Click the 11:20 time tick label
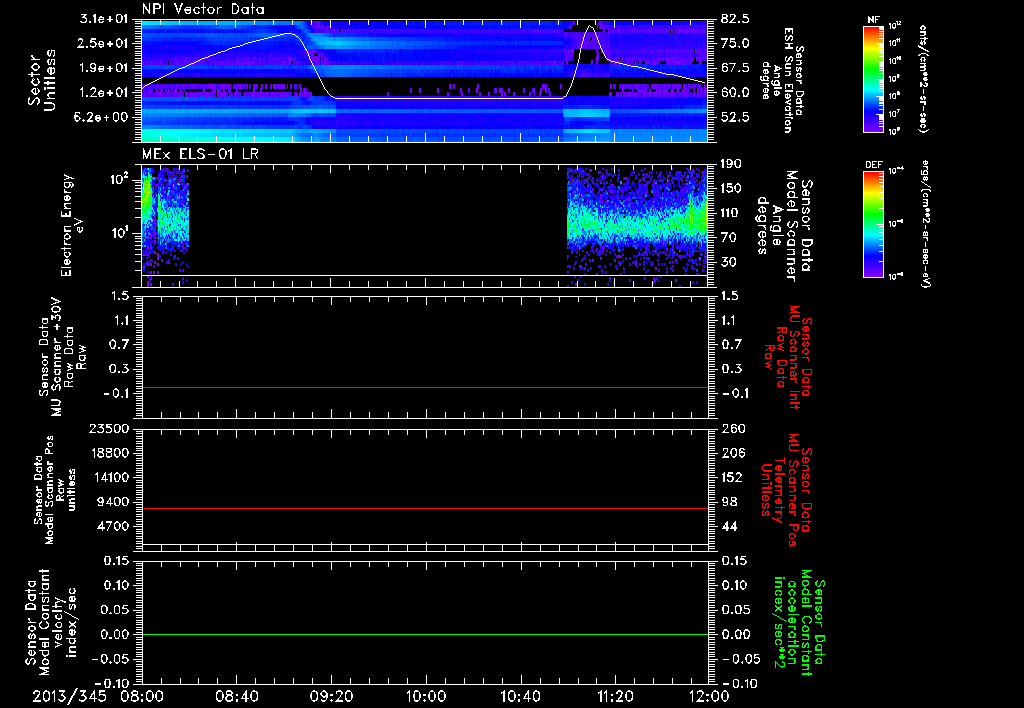This screenshot has width=1024, height=708. 615,696
